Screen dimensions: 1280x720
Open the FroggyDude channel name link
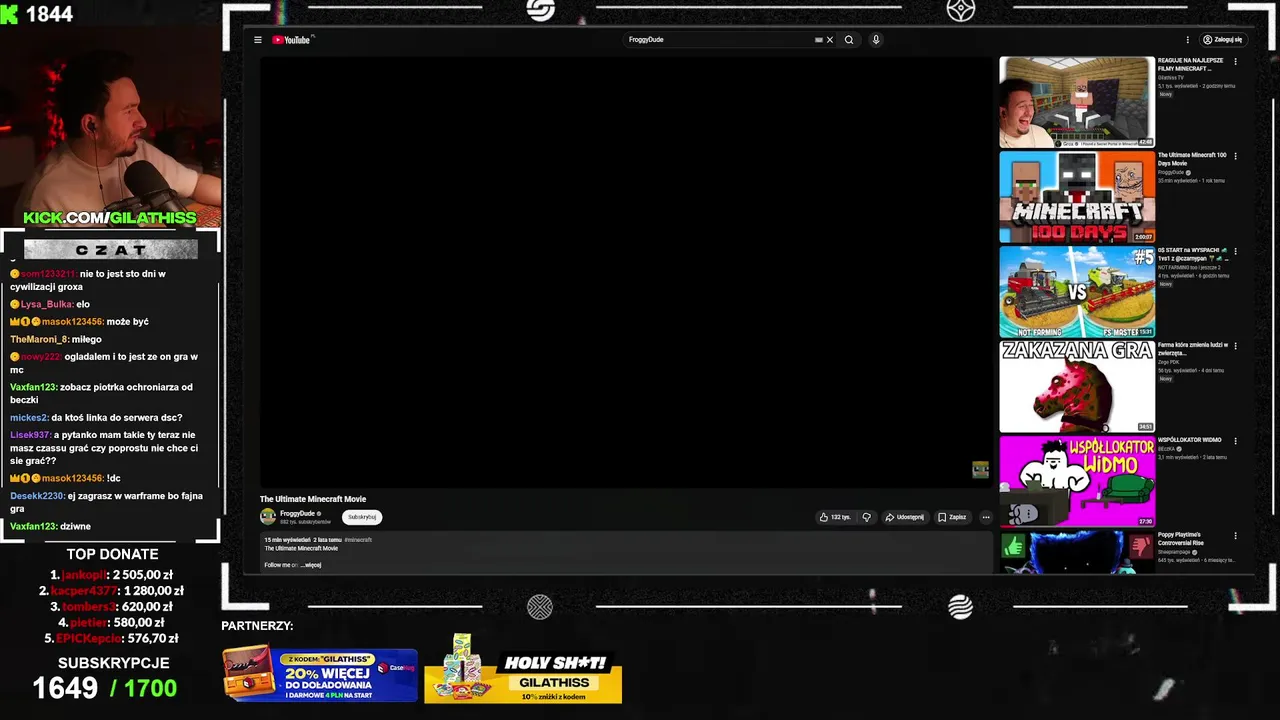click(x=297, y=513)
